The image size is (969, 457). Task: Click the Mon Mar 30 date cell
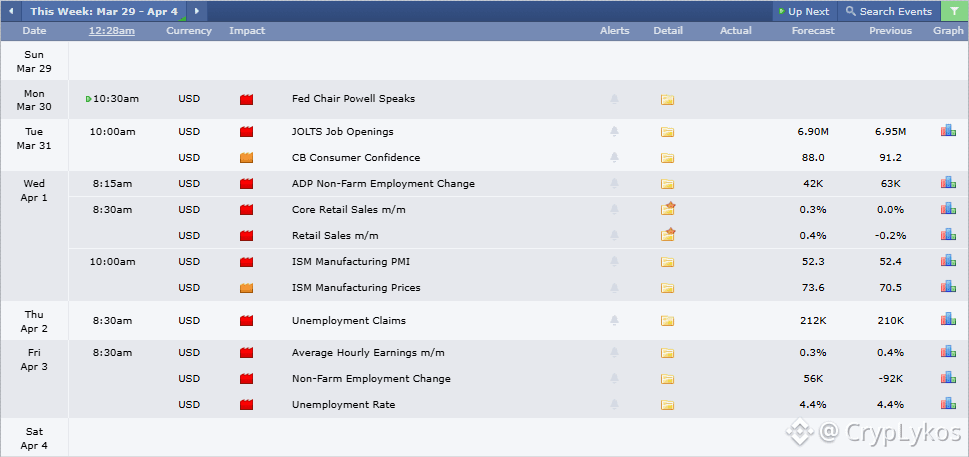pyautogui.click(x=35, y=99)
